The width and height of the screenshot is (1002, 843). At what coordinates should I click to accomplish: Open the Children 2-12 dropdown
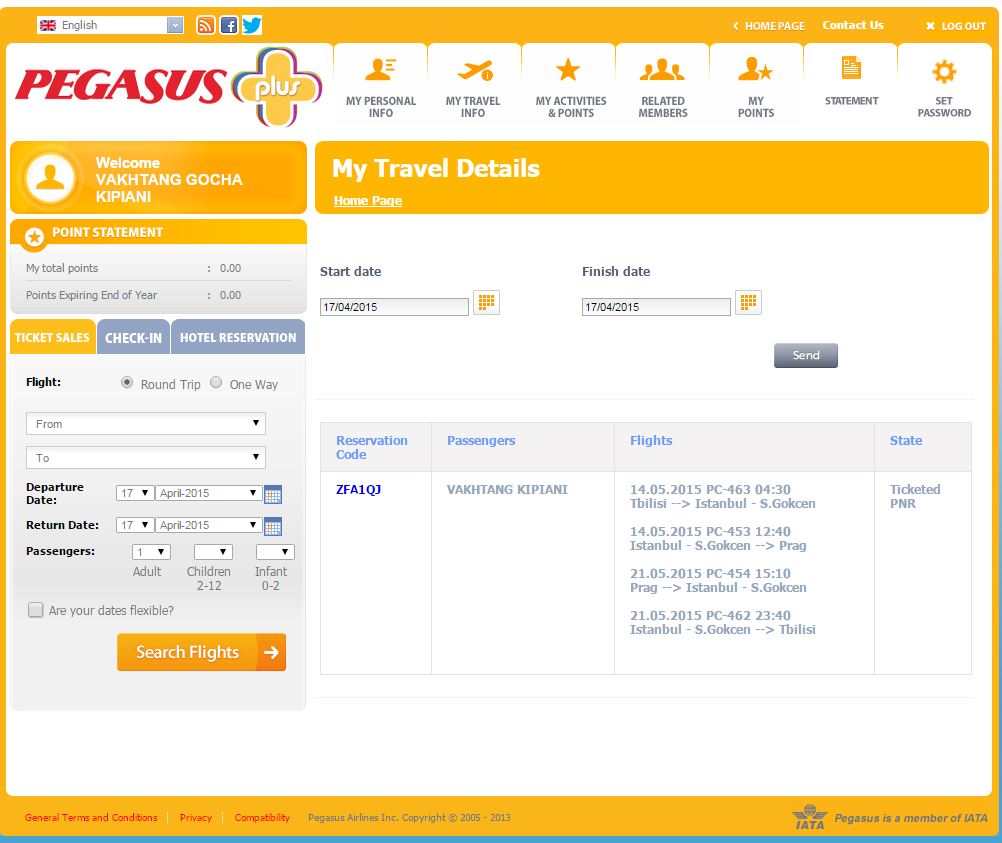(x=213, y=552)
